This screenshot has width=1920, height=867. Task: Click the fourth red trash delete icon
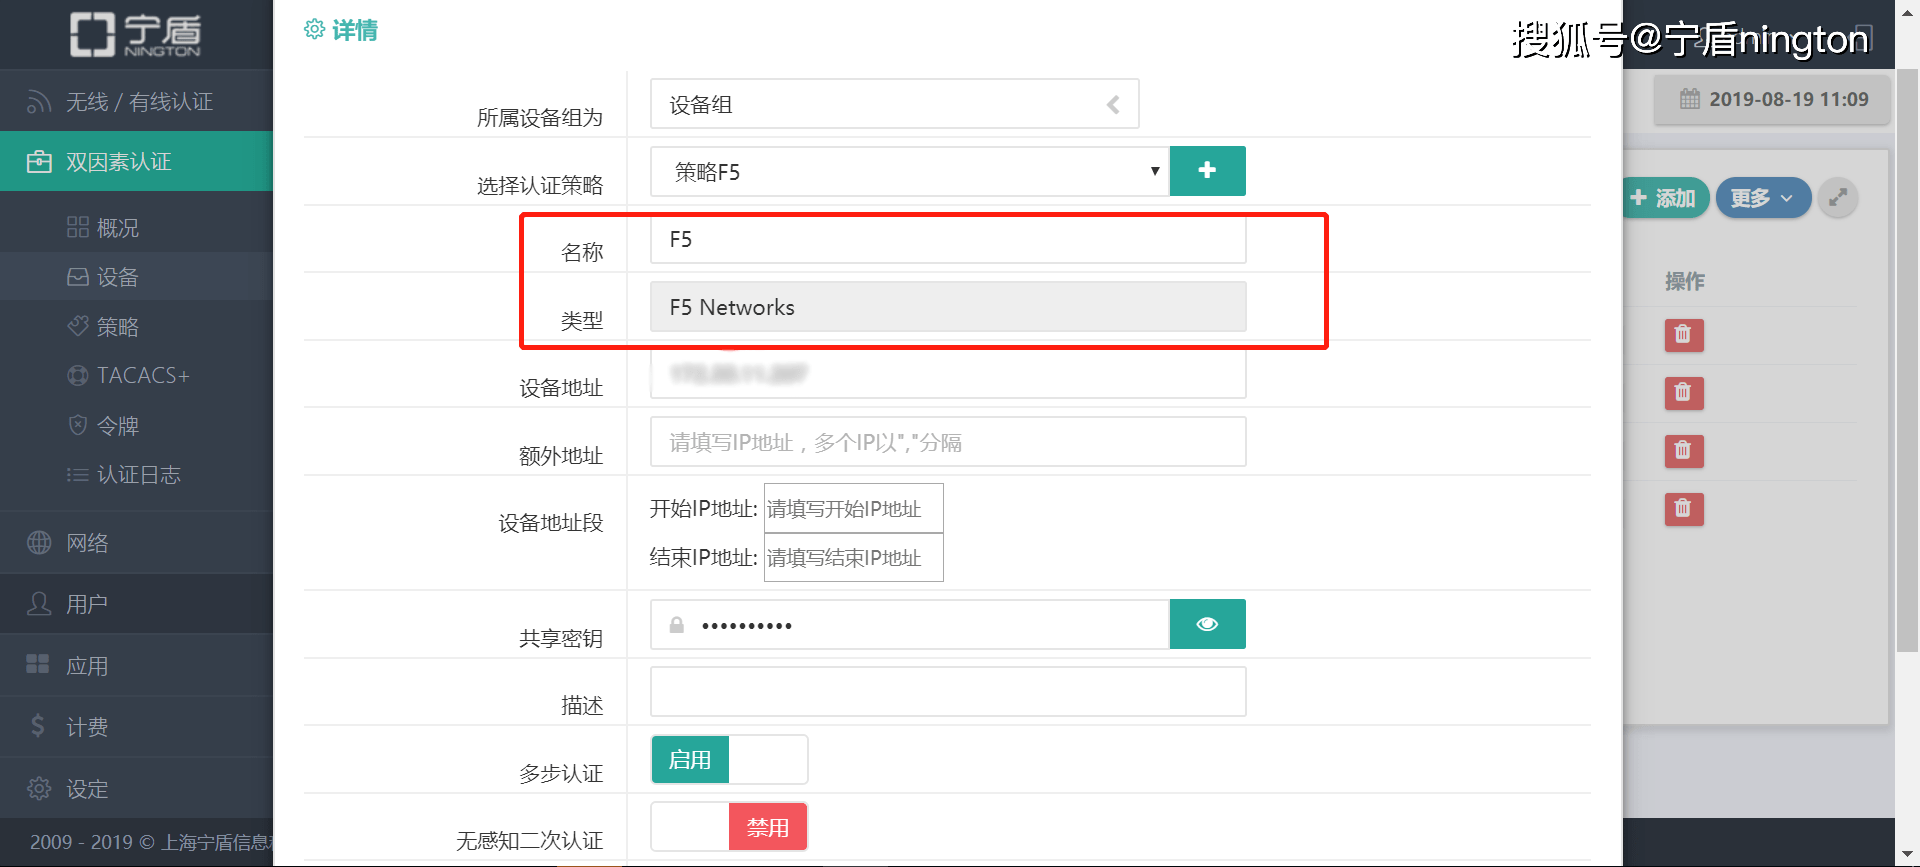[1684, 509]
